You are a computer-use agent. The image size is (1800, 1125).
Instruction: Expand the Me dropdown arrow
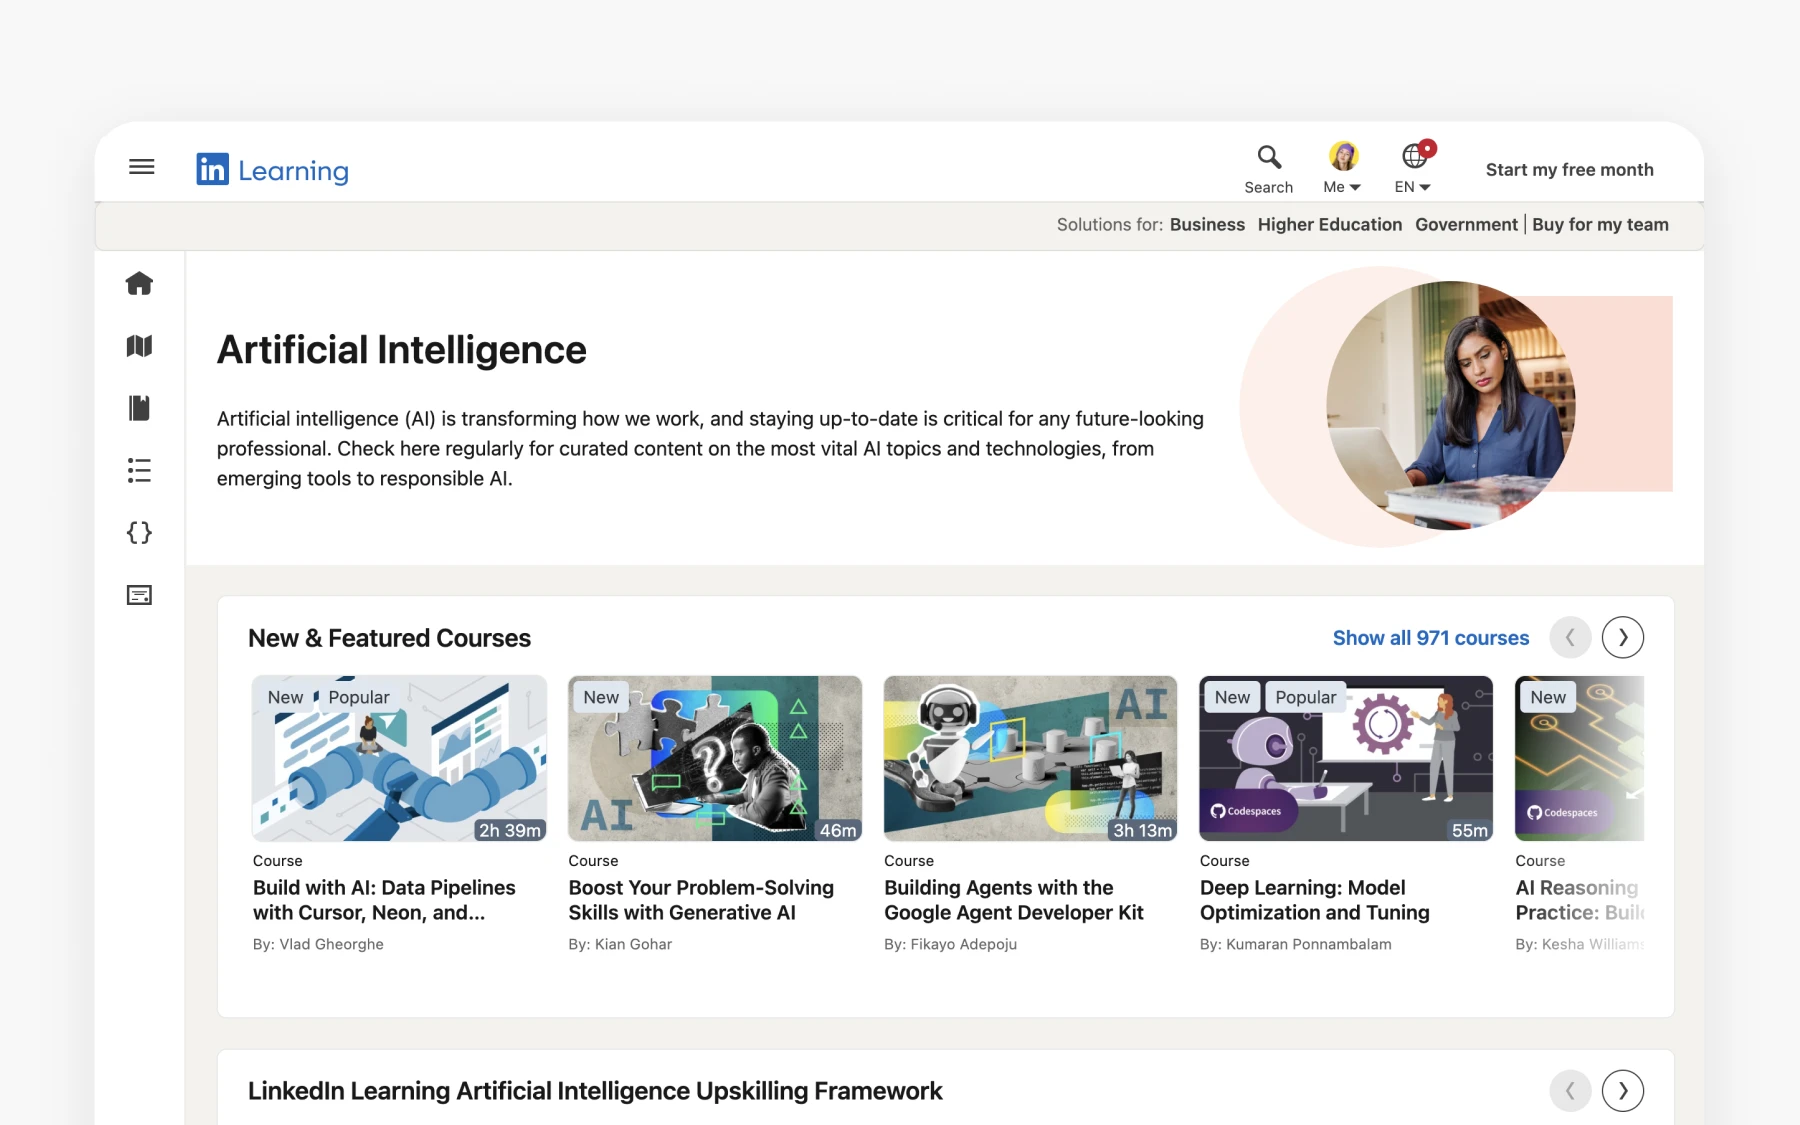[1355, 187]
